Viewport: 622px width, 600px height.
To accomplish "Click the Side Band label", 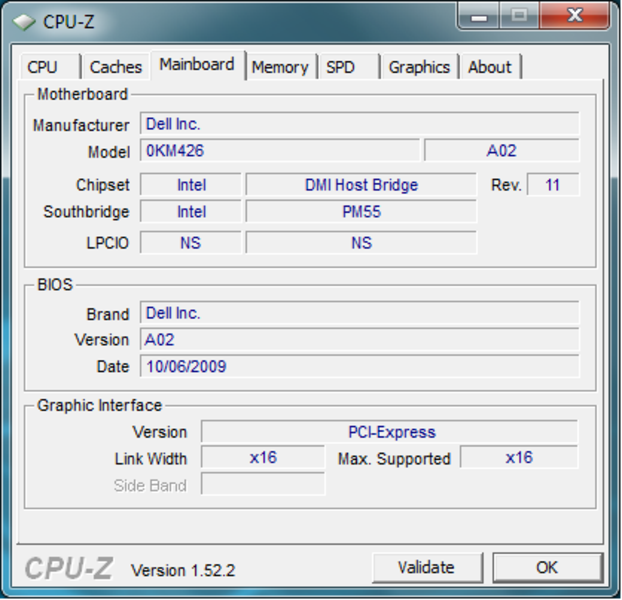I will [x=150, y=485].
